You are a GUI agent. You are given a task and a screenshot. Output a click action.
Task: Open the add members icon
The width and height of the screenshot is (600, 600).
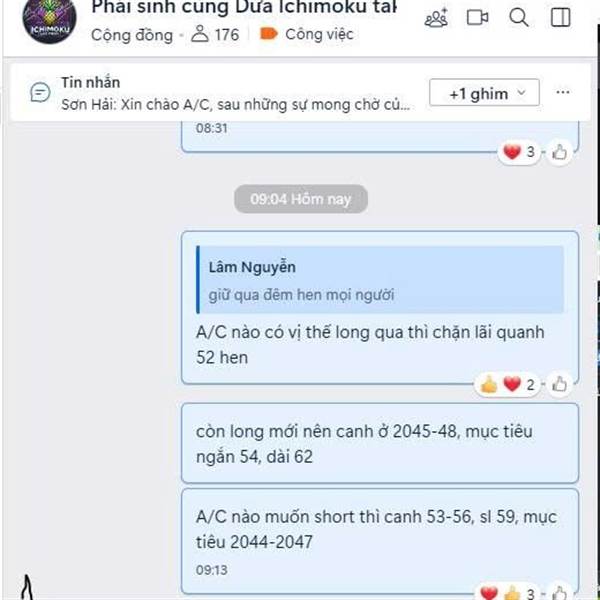tap(436, 18)
